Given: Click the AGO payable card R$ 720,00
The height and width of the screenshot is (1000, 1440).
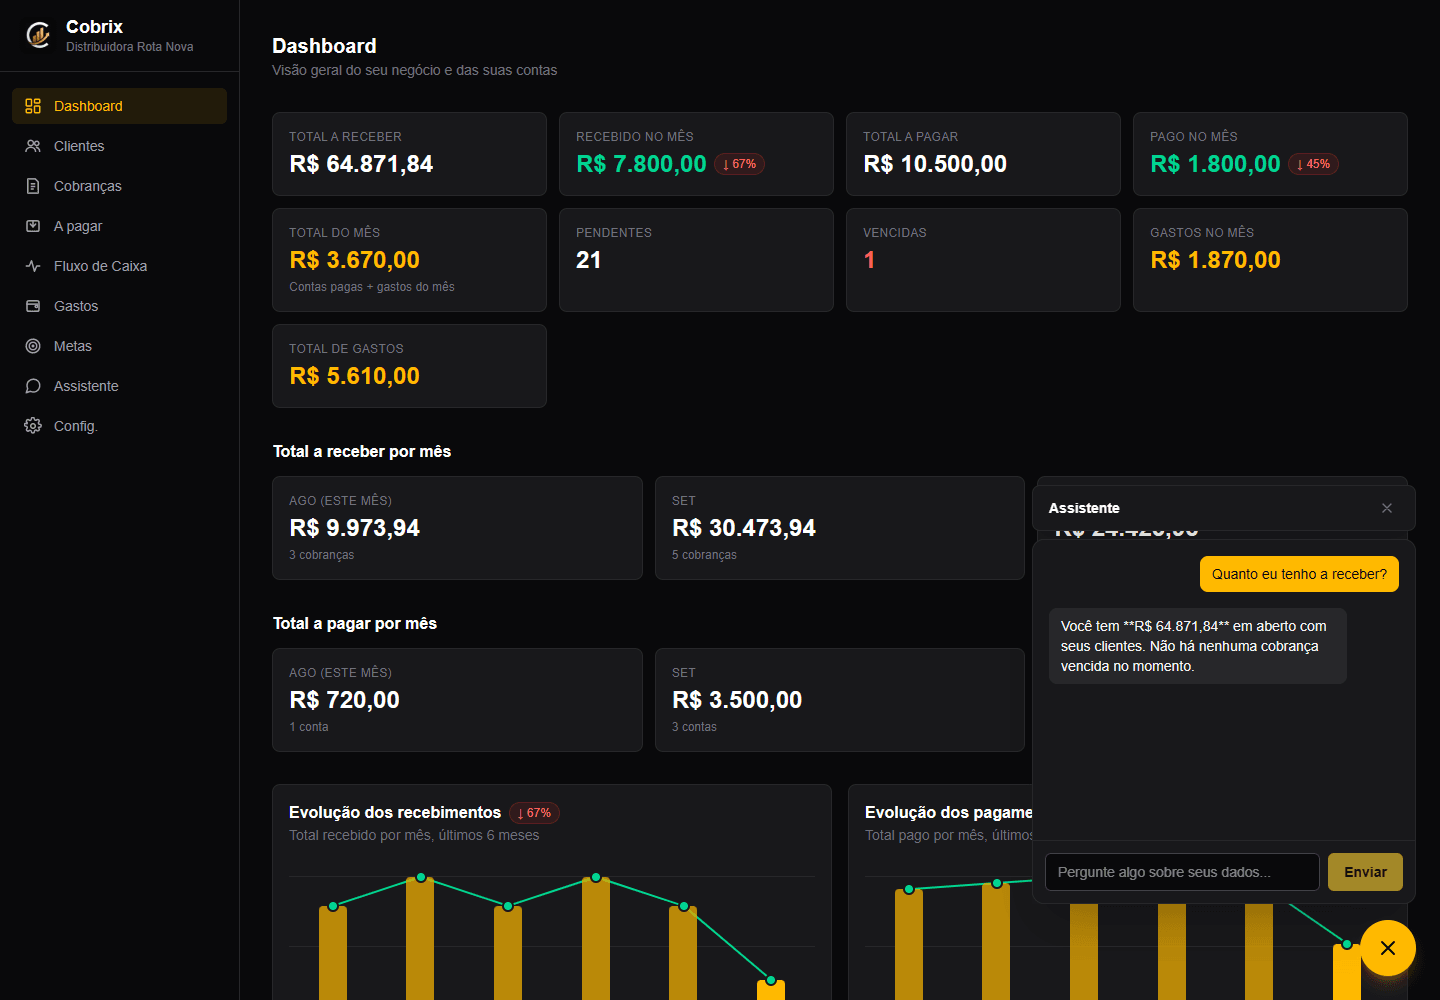Looking at the screenshot, I should coord(457,700).
